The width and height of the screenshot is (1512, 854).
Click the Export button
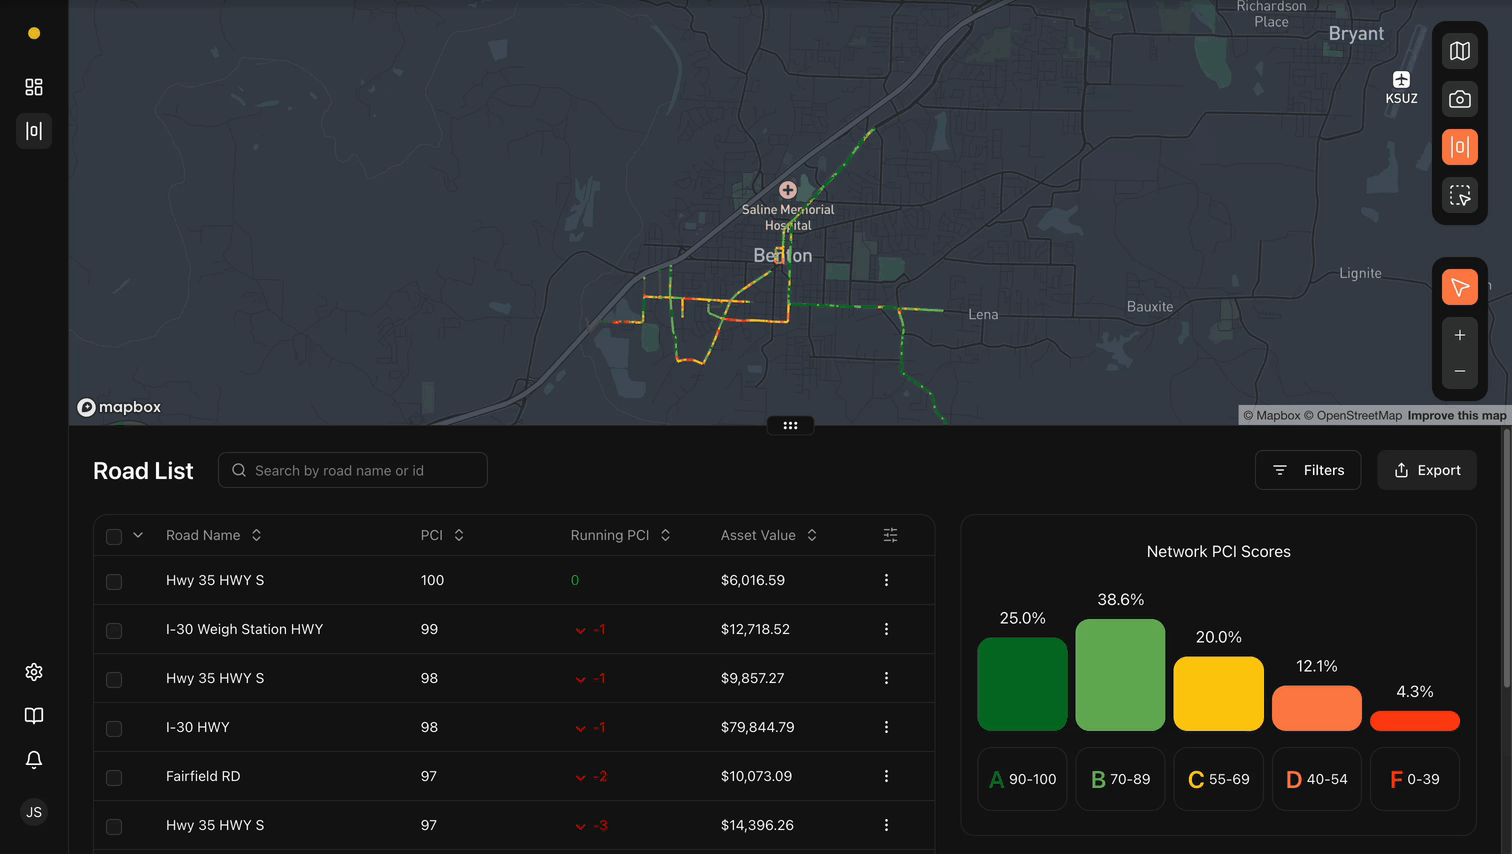(1426, 470)
